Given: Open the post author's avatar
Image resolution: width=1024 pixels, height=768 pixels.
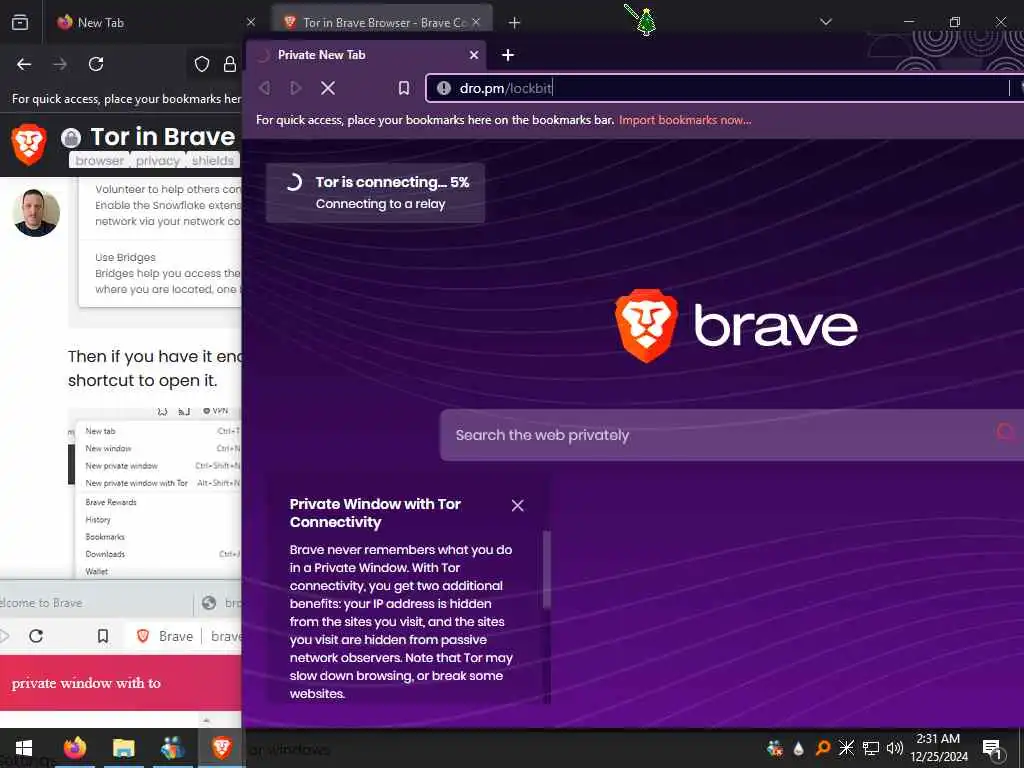Looking at the screenshot, I should tap(37, 213).
